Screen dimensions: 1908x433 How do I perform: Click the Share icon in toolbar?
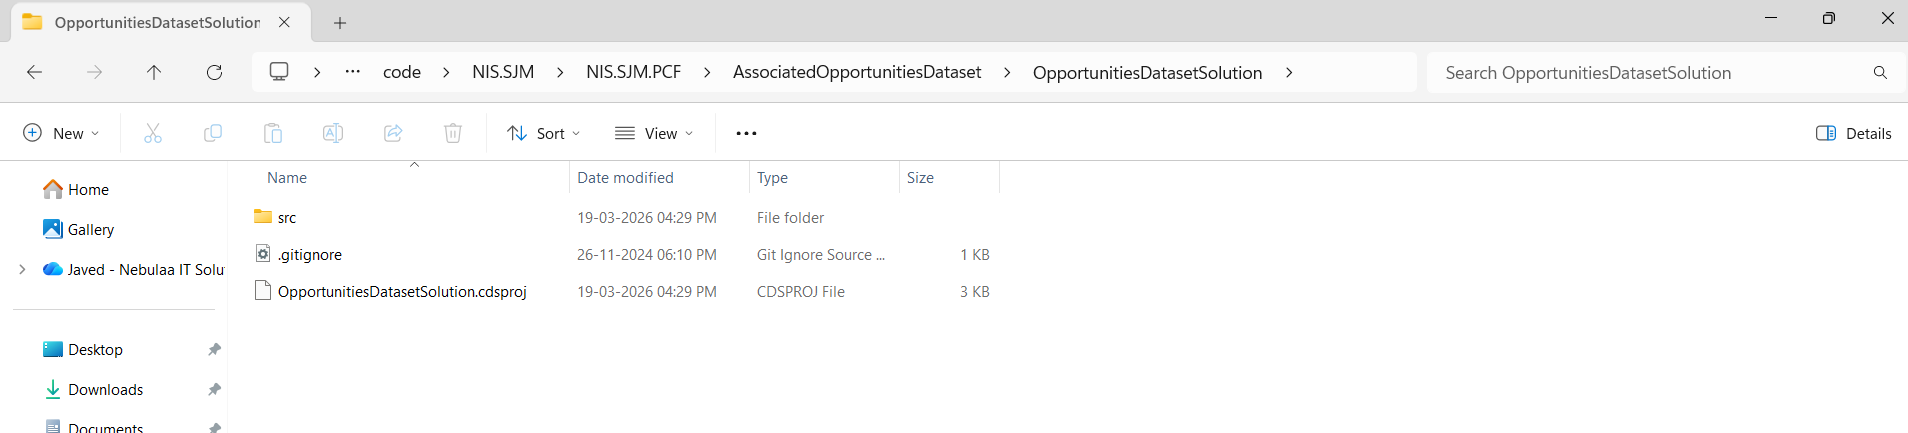click(x=393, y=133)
